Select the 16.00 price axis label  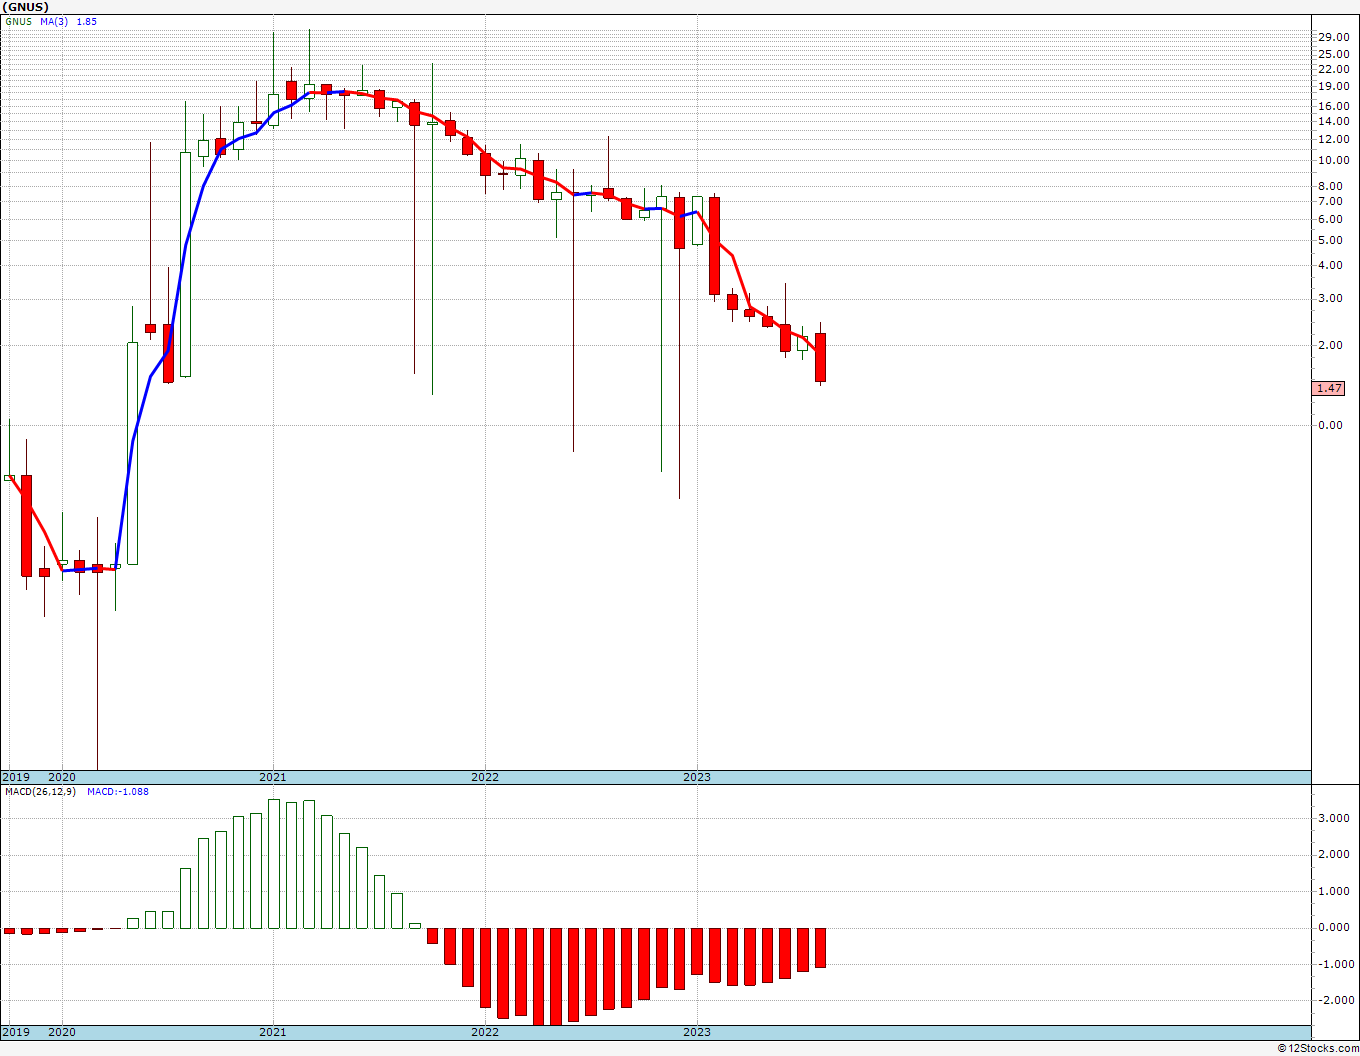point(1333,106)
